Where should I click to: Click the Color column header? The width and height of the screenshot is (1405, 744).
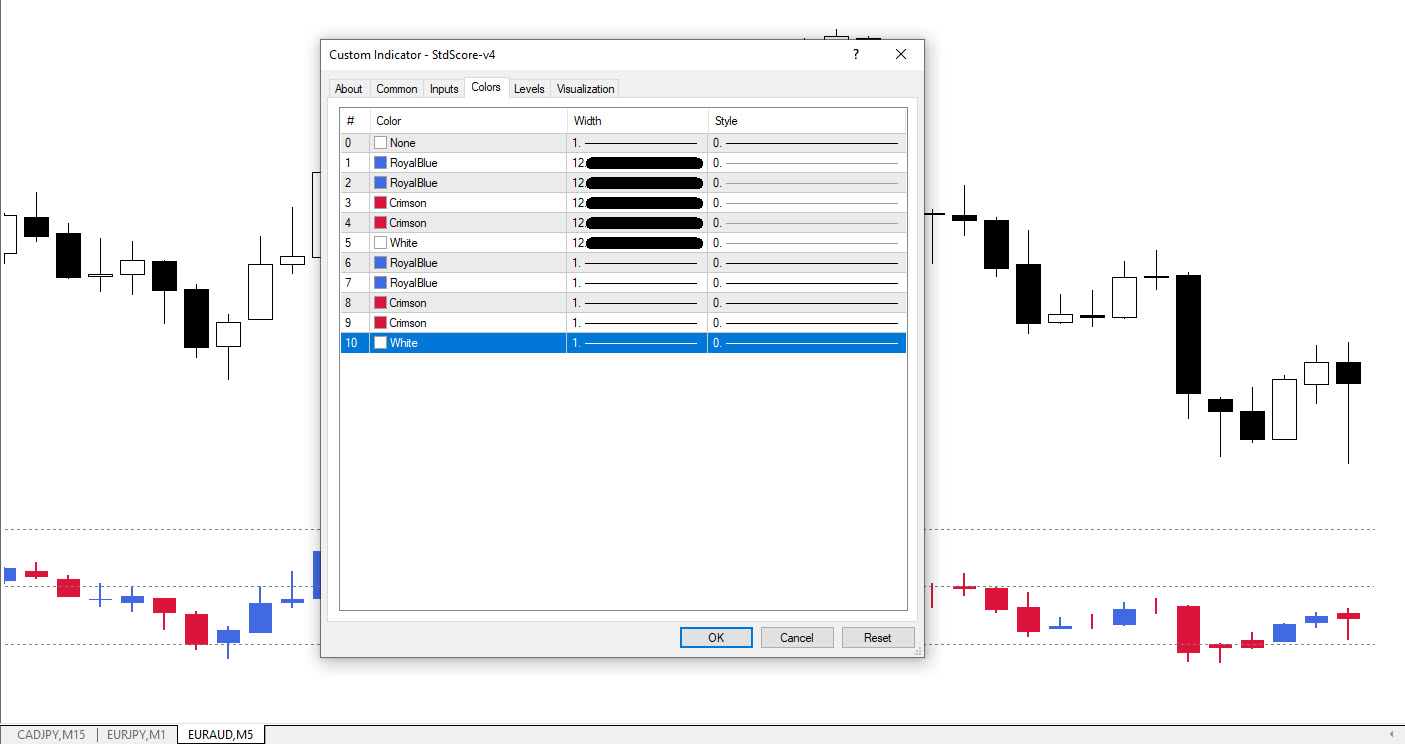pyautogui.click(x=468, y=121)
